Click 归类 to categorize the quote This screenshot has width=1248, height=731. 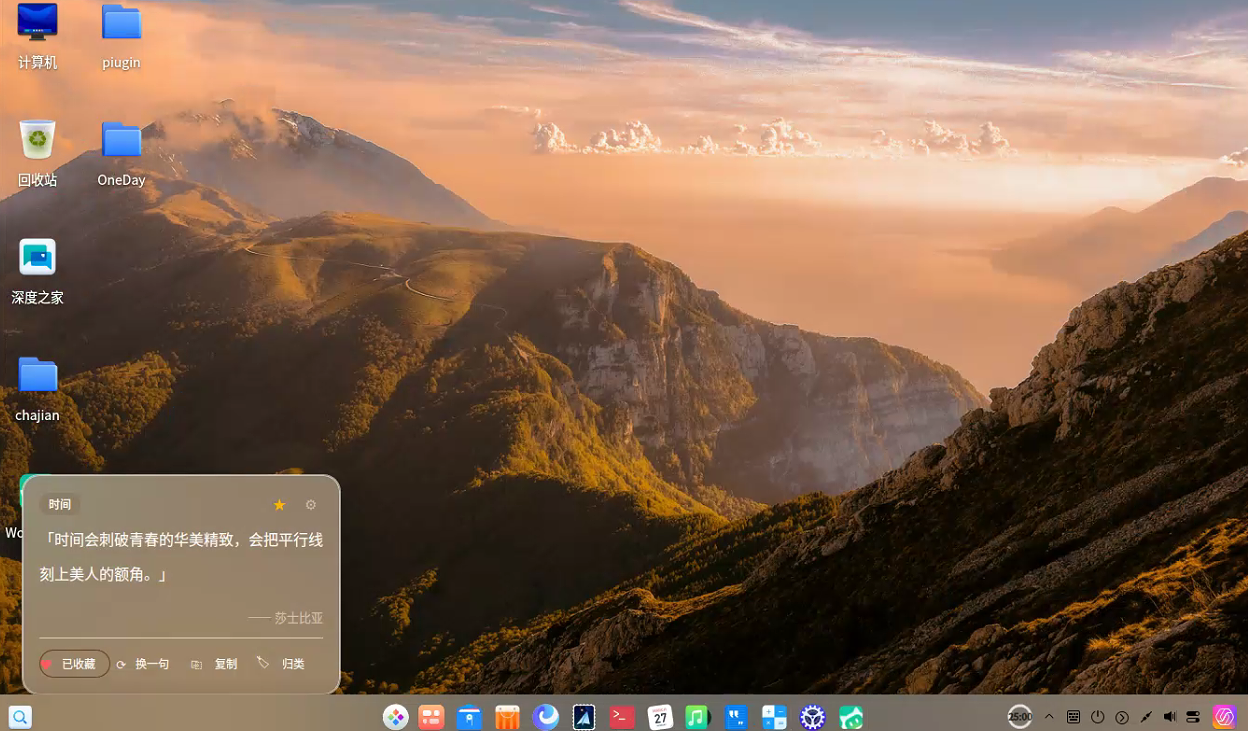click(x=281, y=663)
